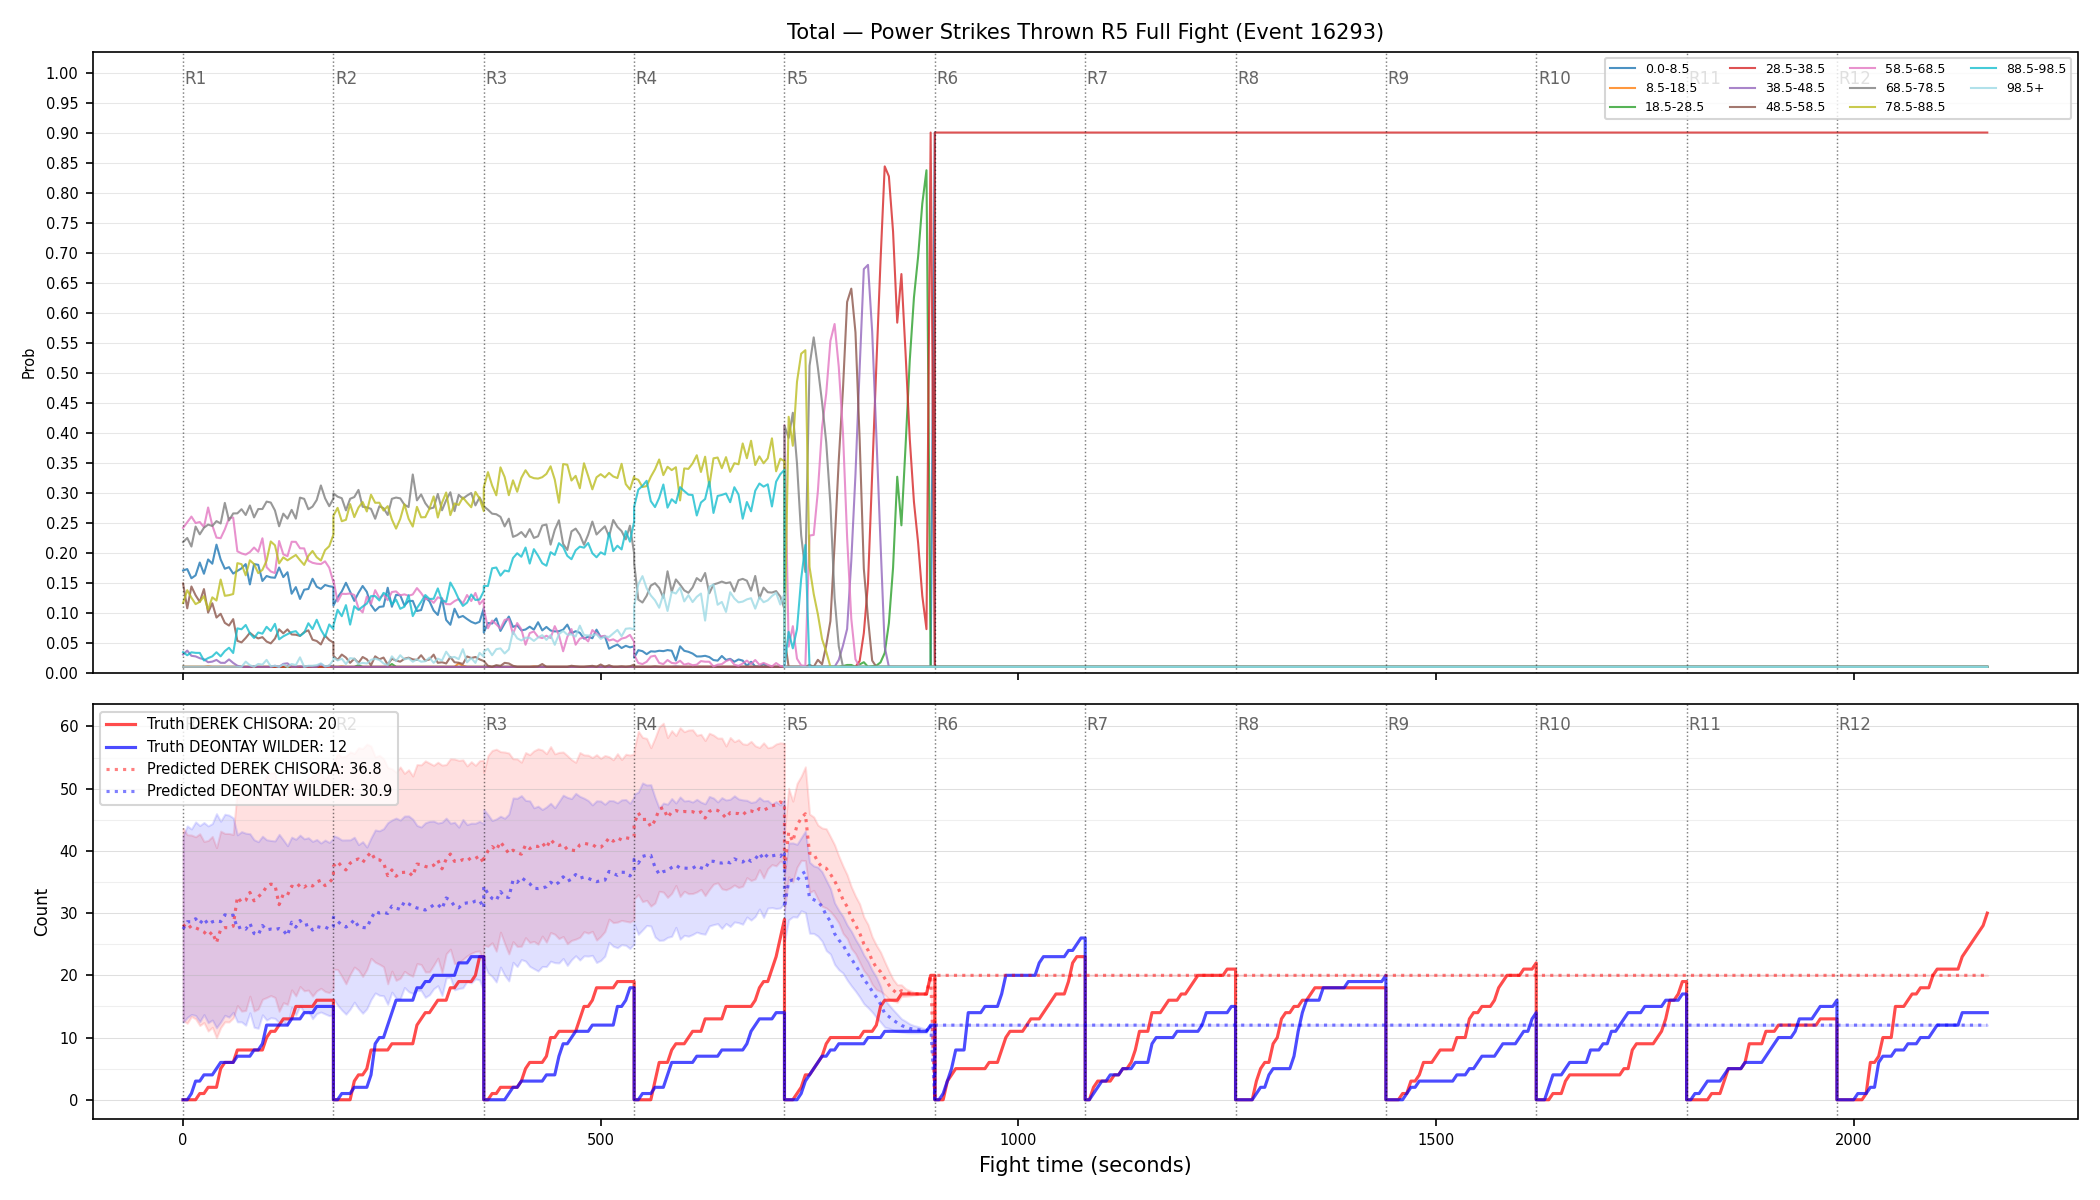Click the 1000 tick on time axis

1018,1139
